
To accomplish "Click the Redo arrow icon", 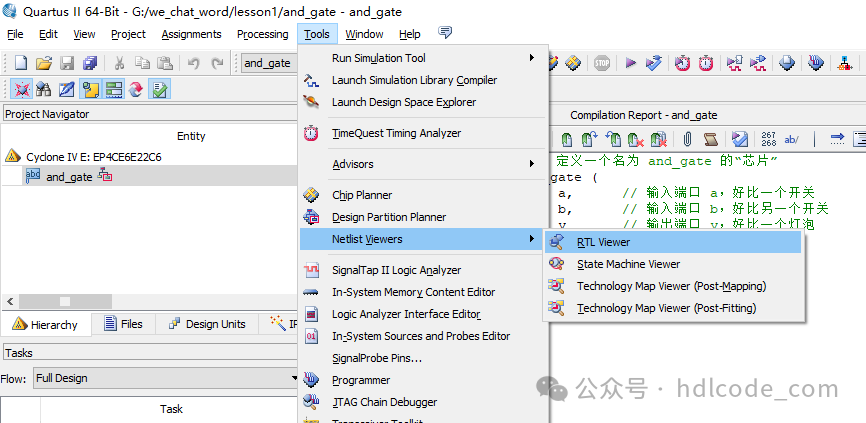I will click(x=217, y=63).
